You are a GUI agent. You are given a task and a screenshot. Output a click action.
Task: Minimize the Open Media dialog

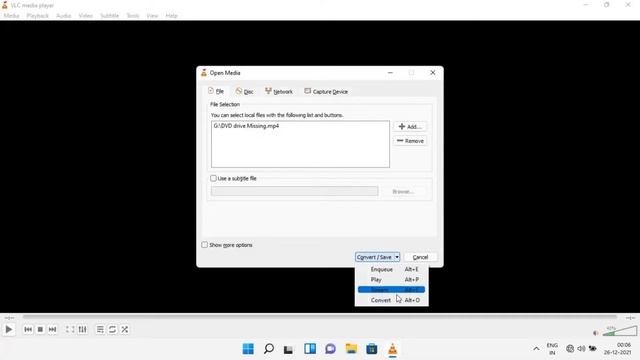tap(390, 73)
